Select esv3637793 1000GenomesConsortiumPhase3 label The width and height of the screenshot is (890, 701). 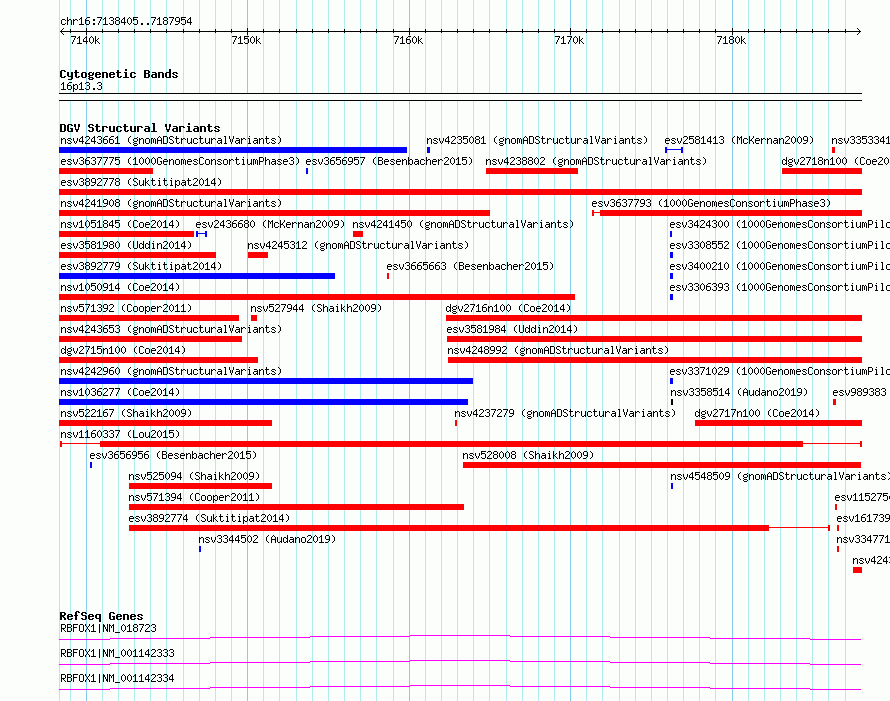coord(711,203)
